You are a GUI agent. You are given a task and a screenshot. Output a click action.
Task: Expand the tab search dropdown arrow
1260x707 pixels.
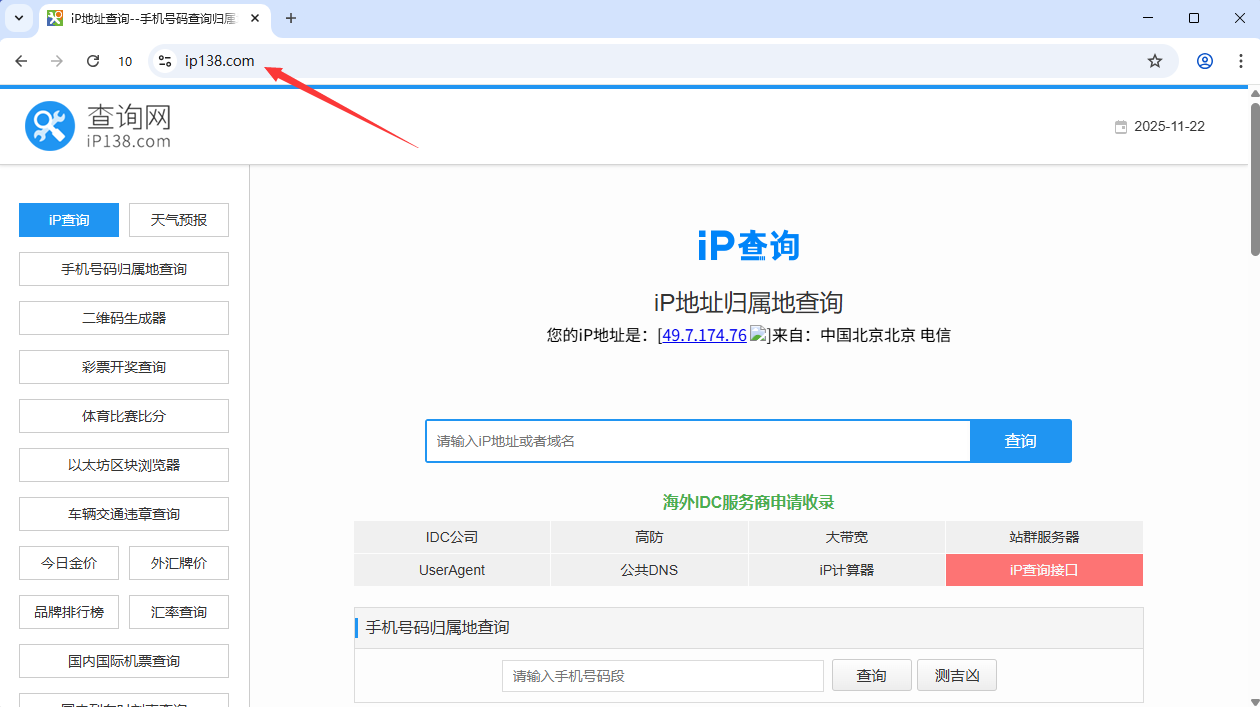pyautogui.click(x=18, y=18)
